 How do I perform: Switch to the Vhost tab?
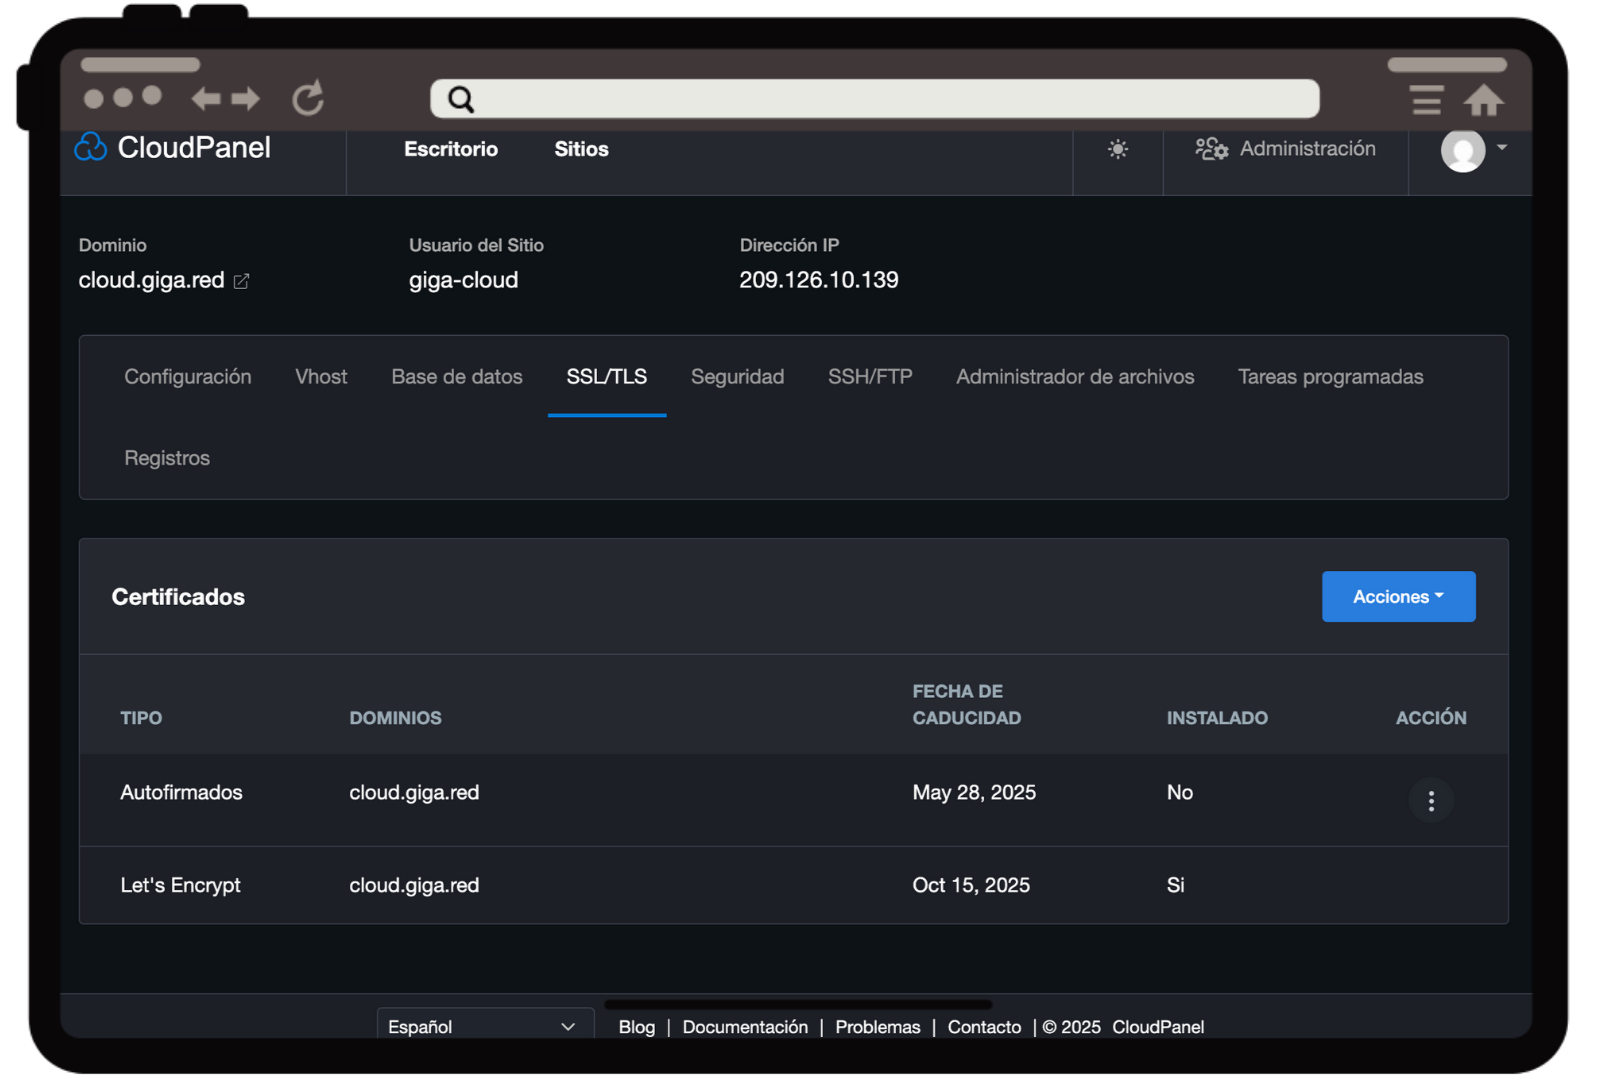pos(321,377)
